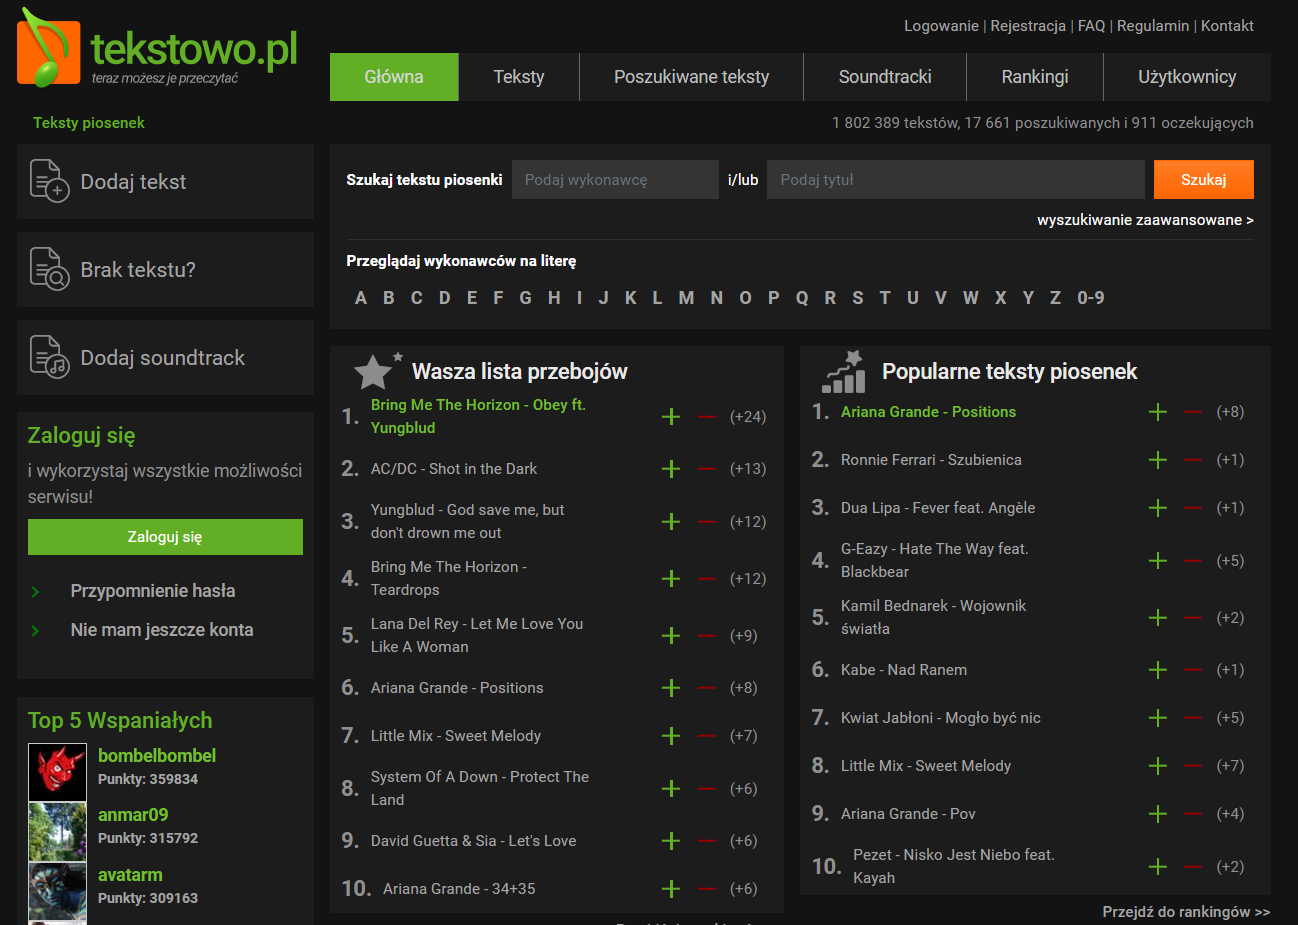Click the Rejestracja link
The height and width of the screenshot is (925, 1298).
point(1028,26)
